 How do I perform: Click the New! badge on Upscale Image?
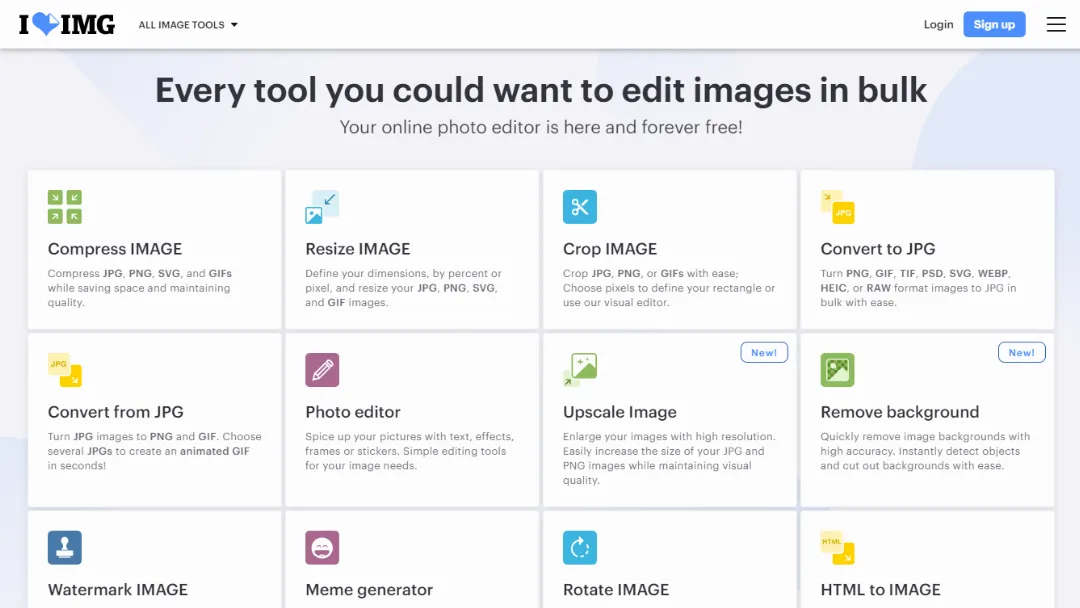pos(764,353)
